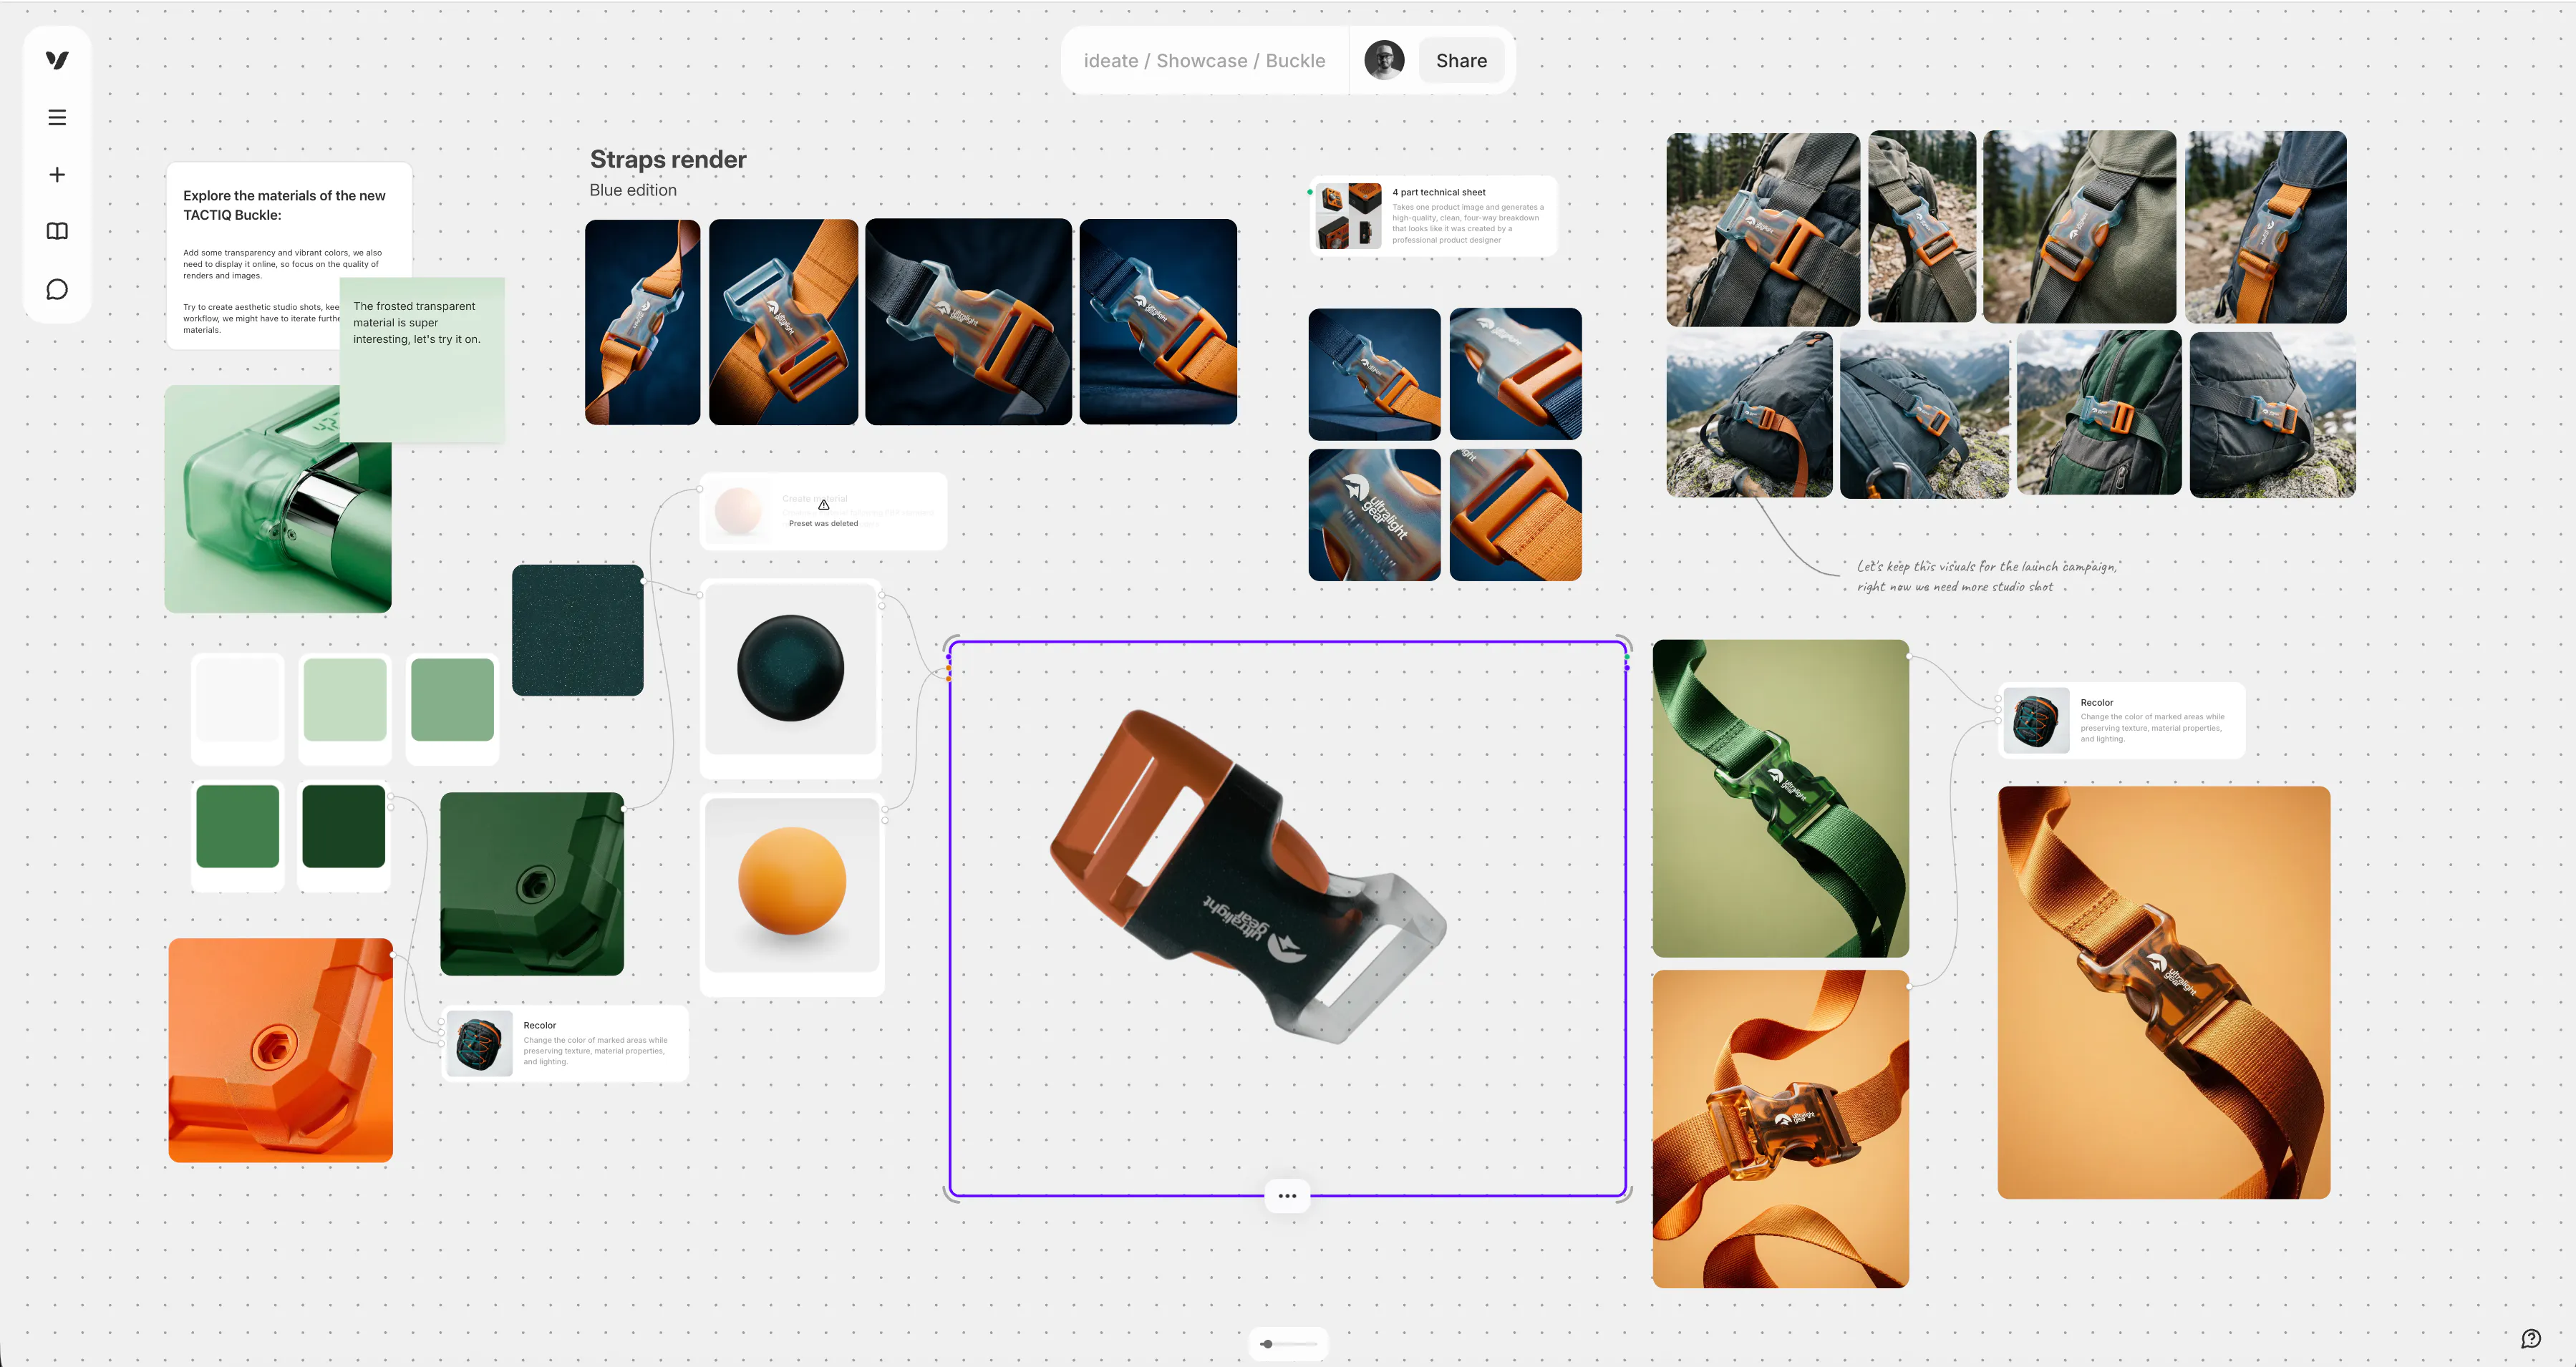Open the three-dots menu below the selected frame
2576x1367 pixels.
(1287, 1195)
